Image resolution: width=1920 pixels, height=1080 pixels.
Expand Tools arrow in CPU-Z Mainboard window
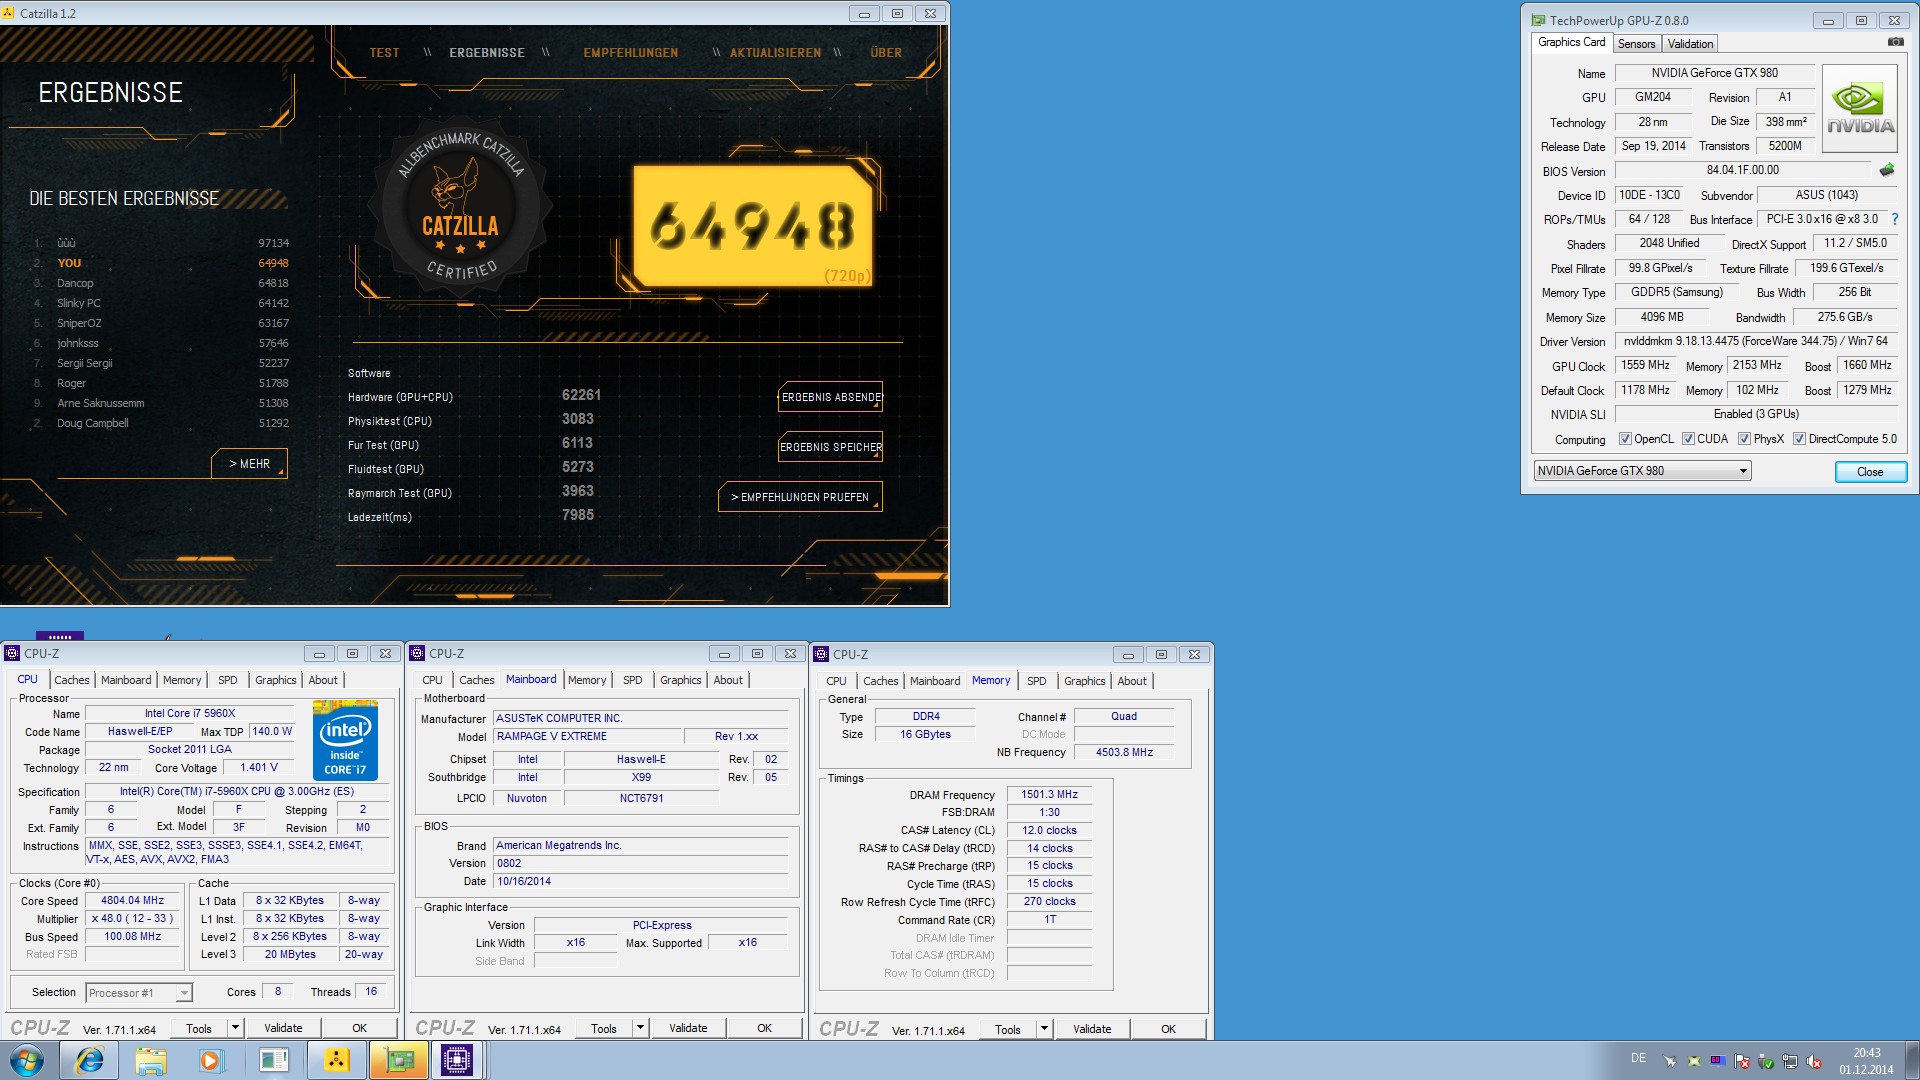(640, 1028)
